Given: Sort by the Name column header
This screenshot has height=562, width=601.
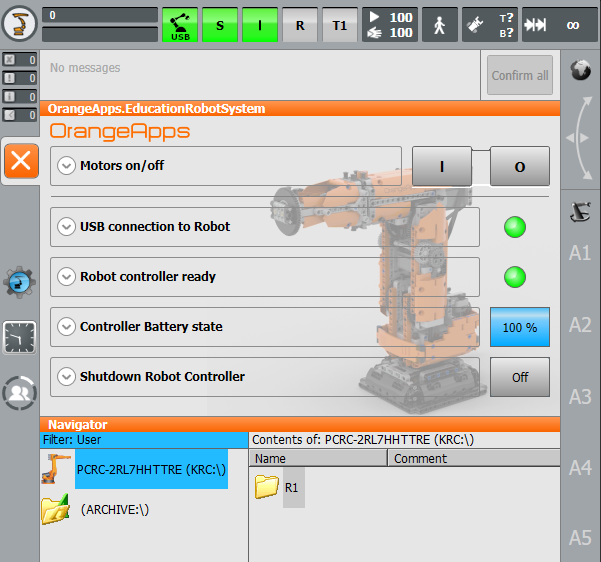Looking at the screenshot, I should pos(318,458).
